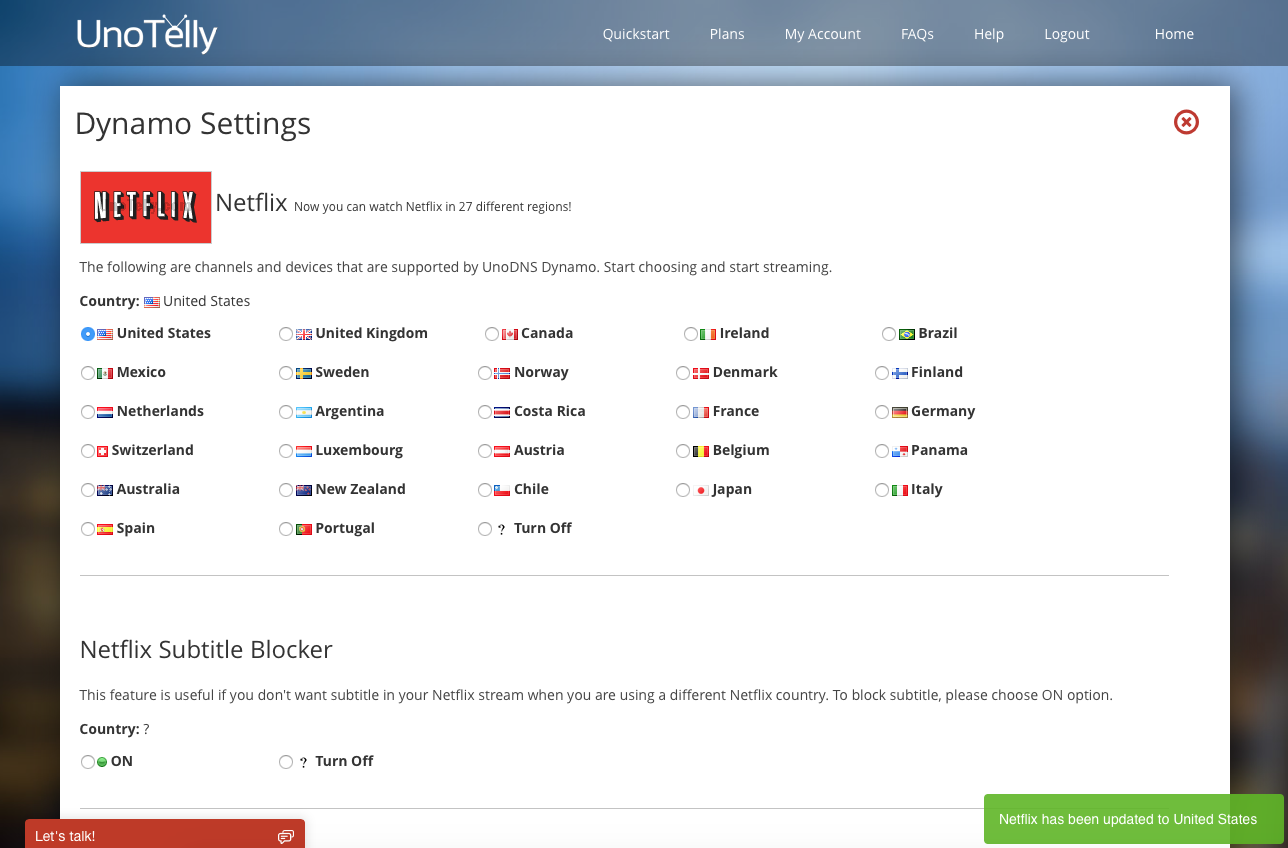
Task: Click the Belgium flag icon
Action: [701, 451]
